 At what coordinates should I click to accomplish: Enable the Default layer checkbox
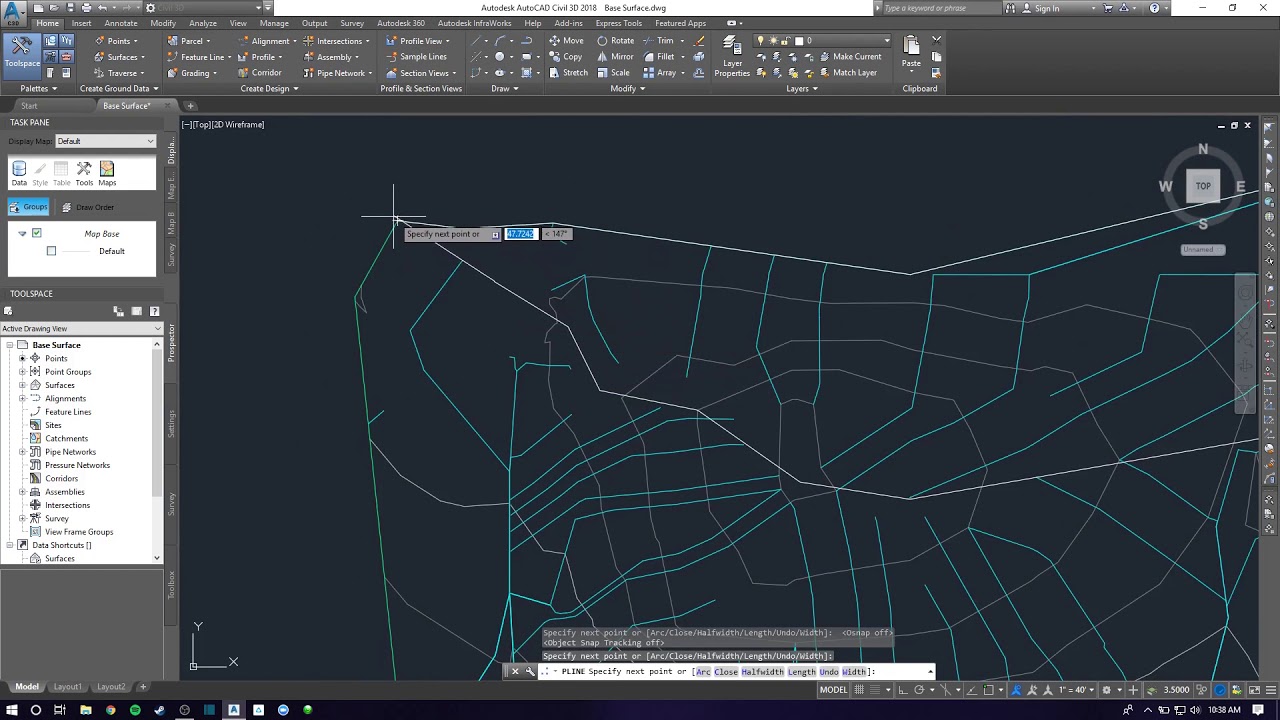tap(51, 251)
